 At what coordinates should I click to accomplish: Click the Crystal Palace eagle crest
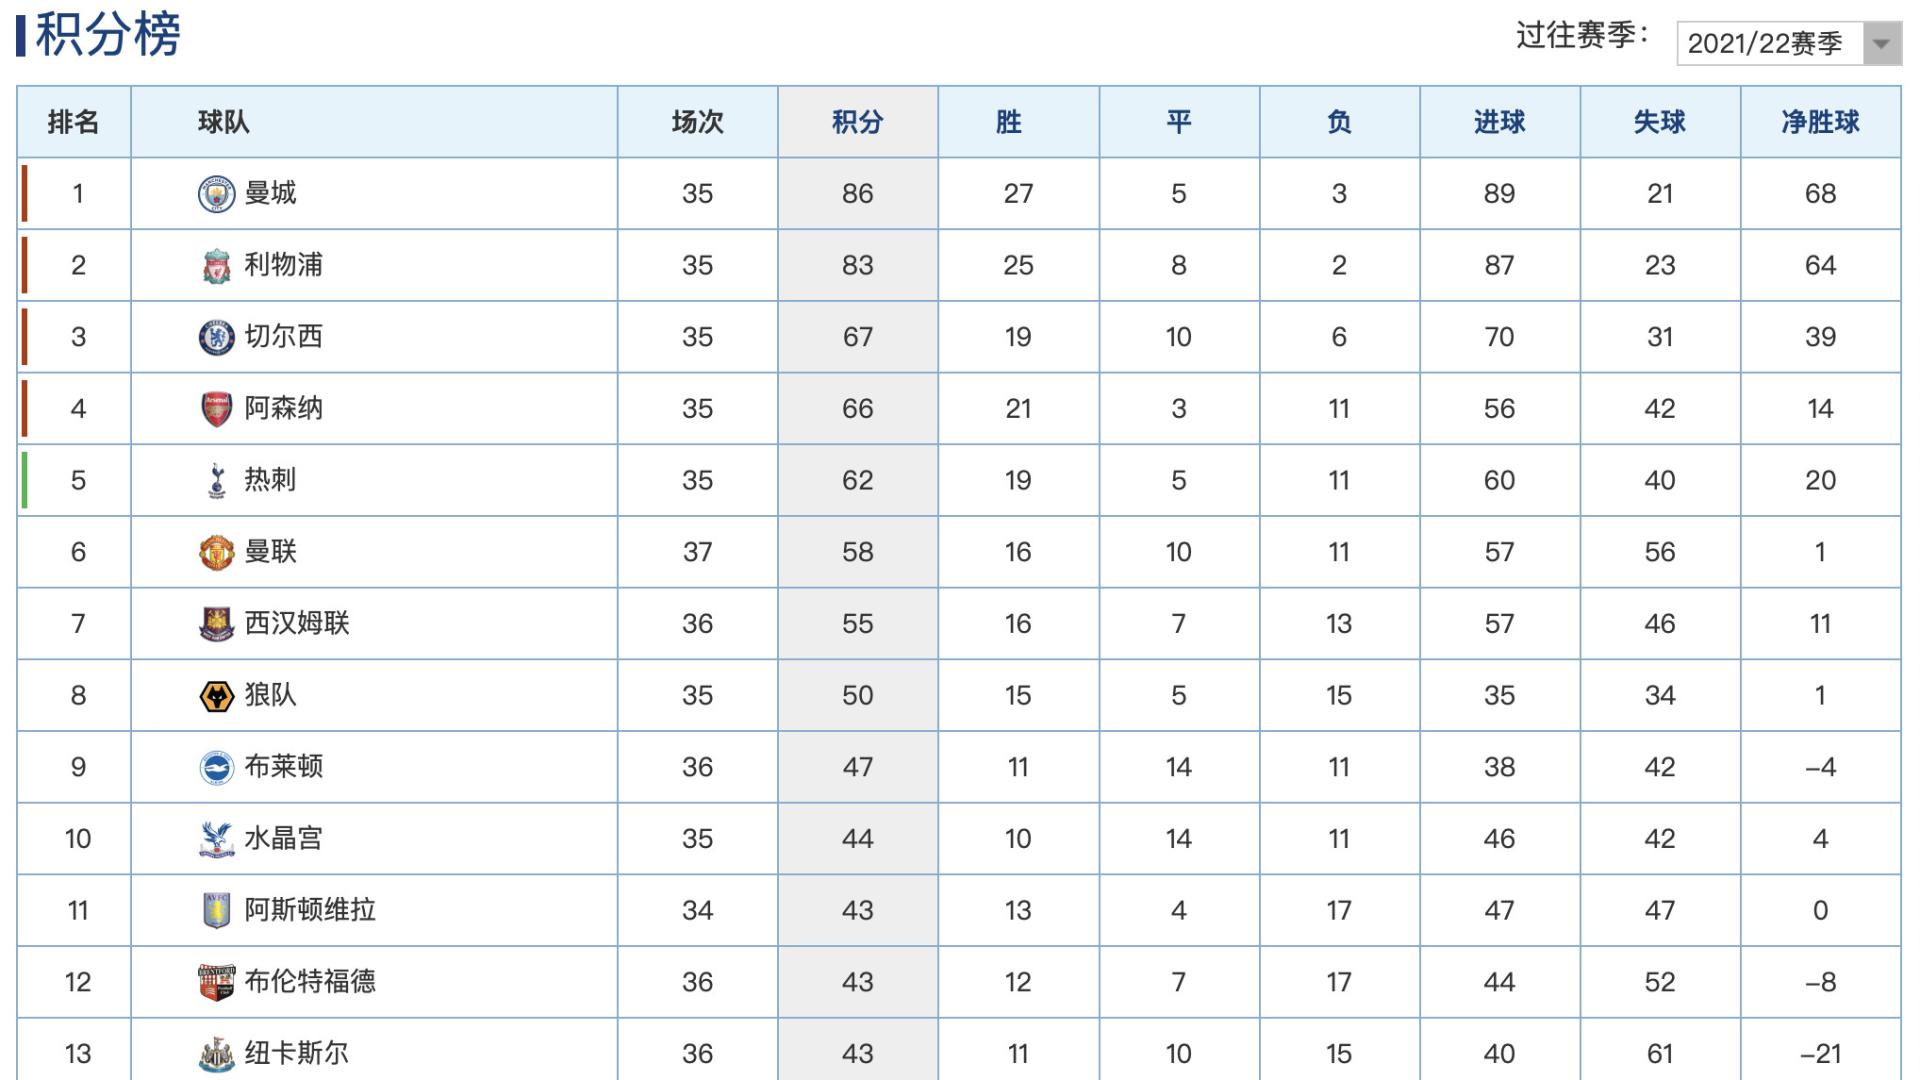(216, 839)
